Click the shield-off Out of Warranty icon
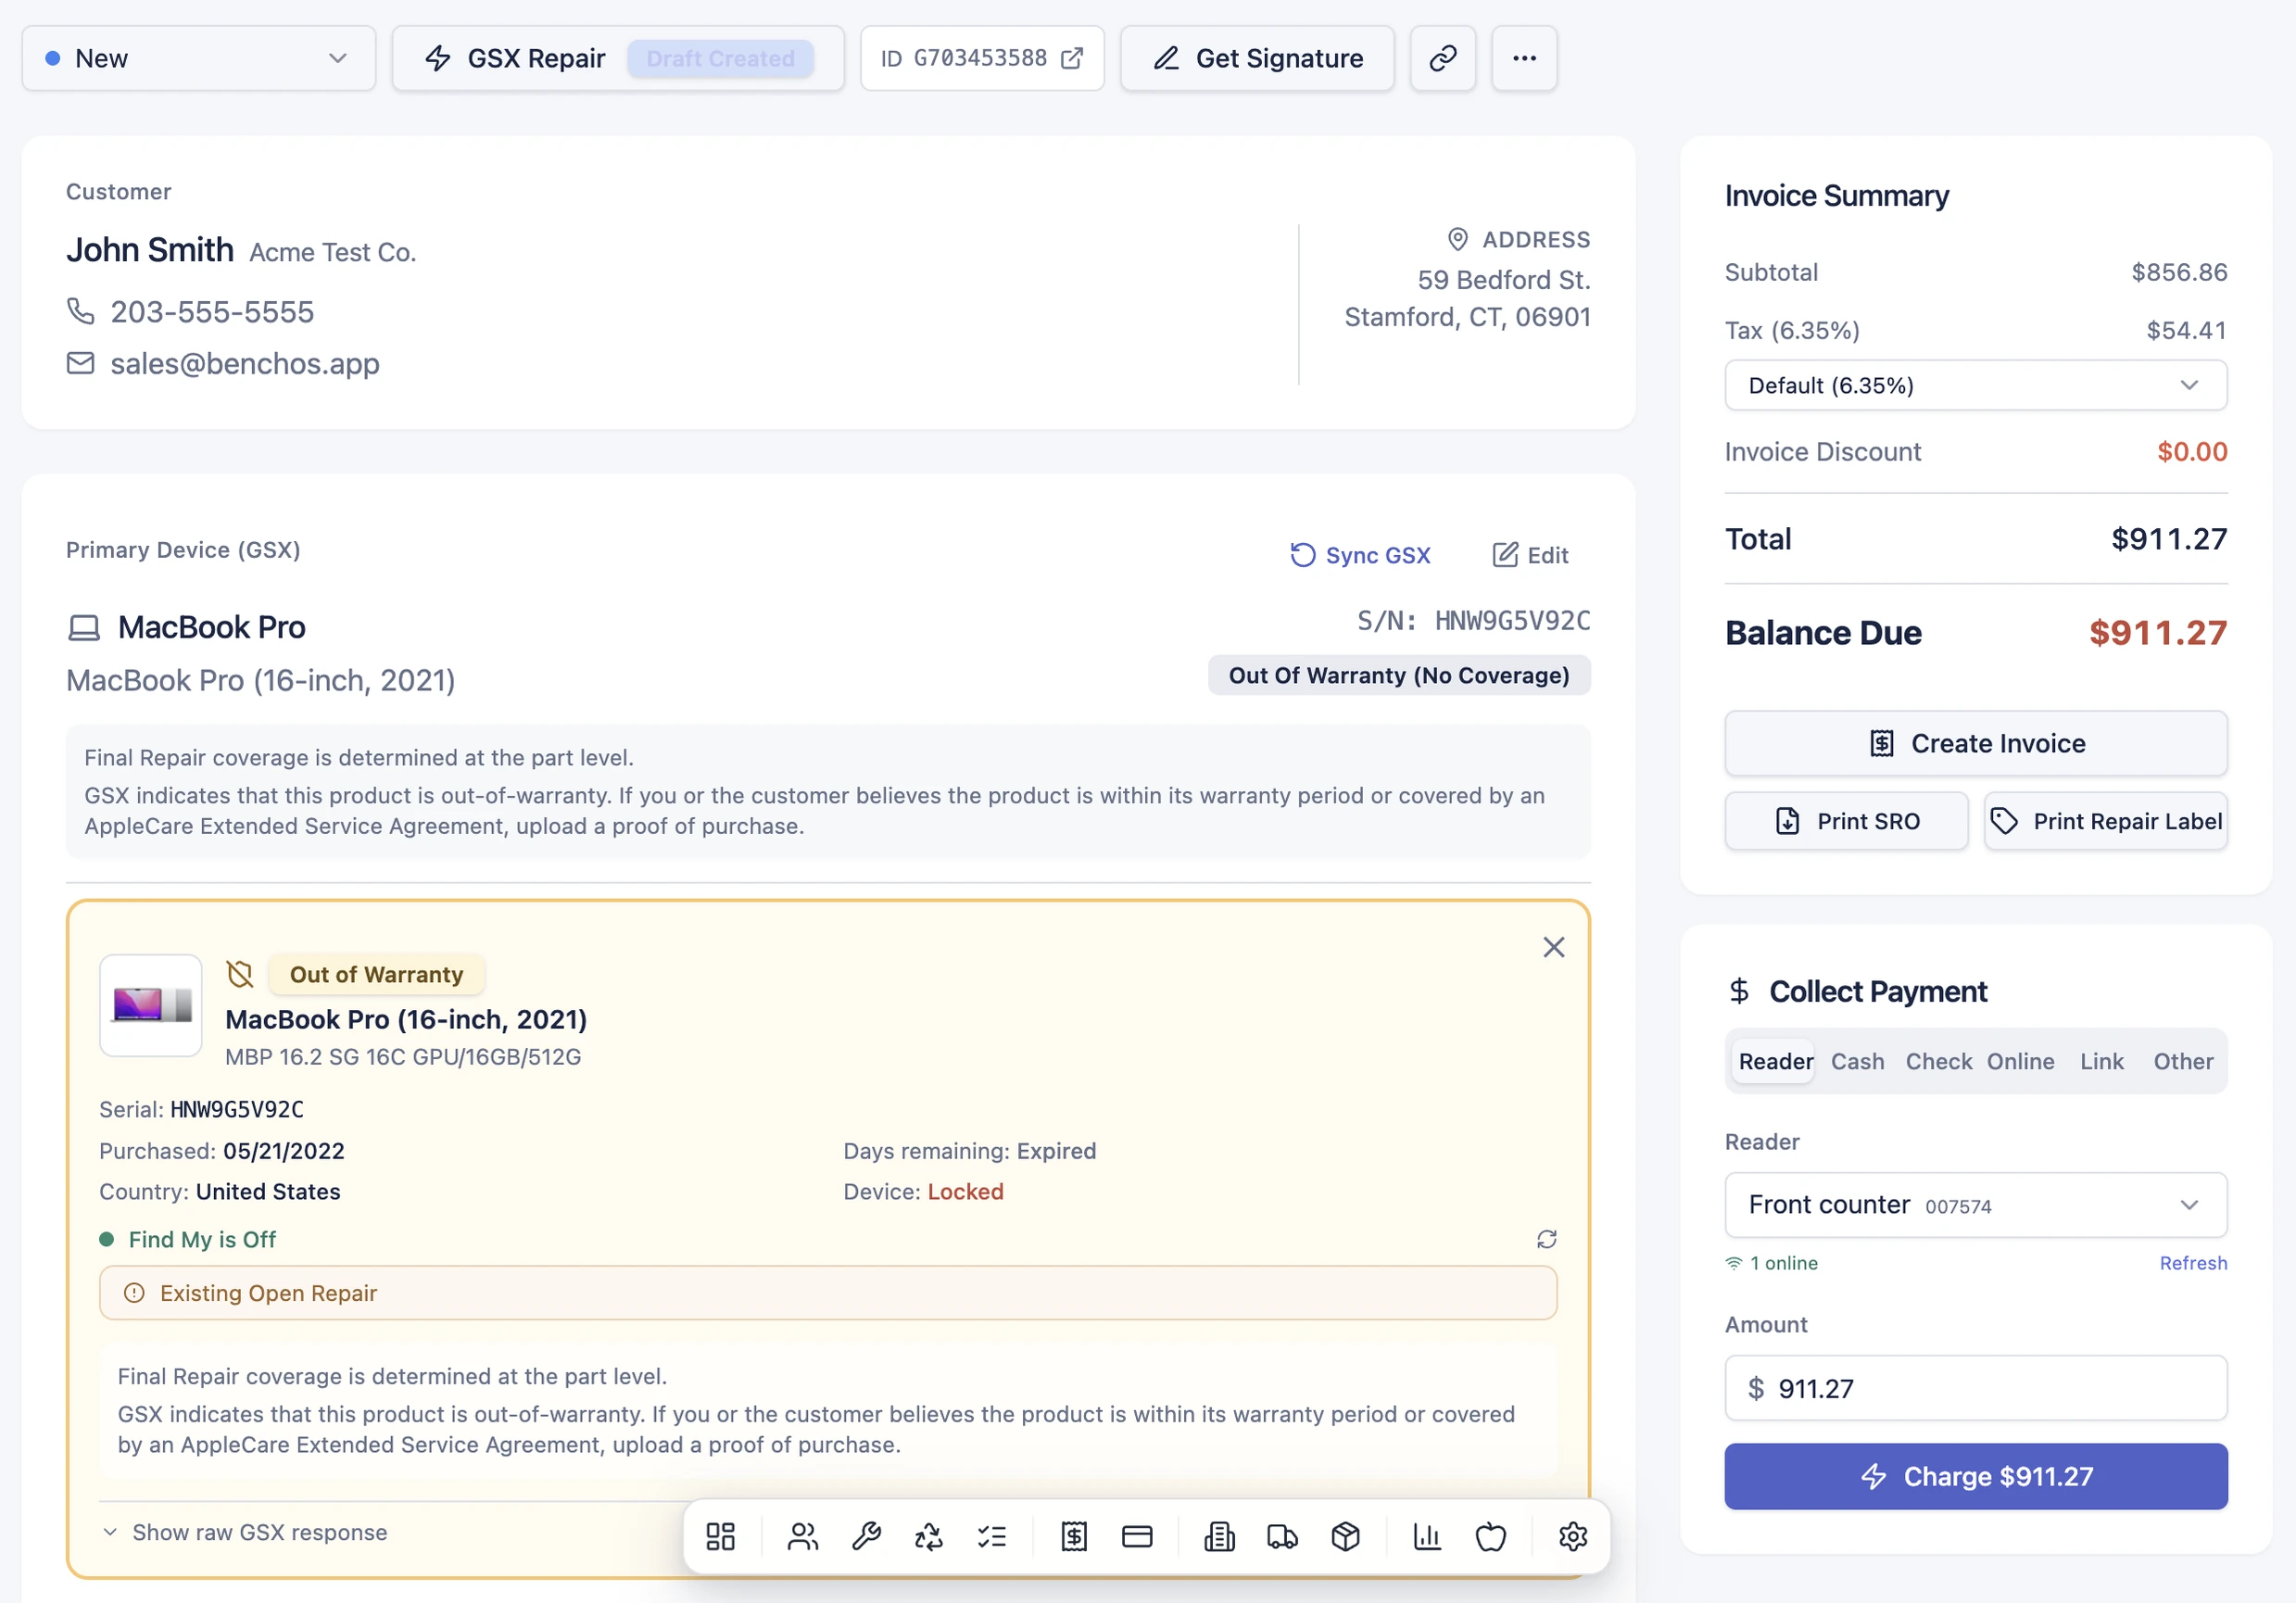This screenshot has height=1603, width=2296. tap(240, 974)
